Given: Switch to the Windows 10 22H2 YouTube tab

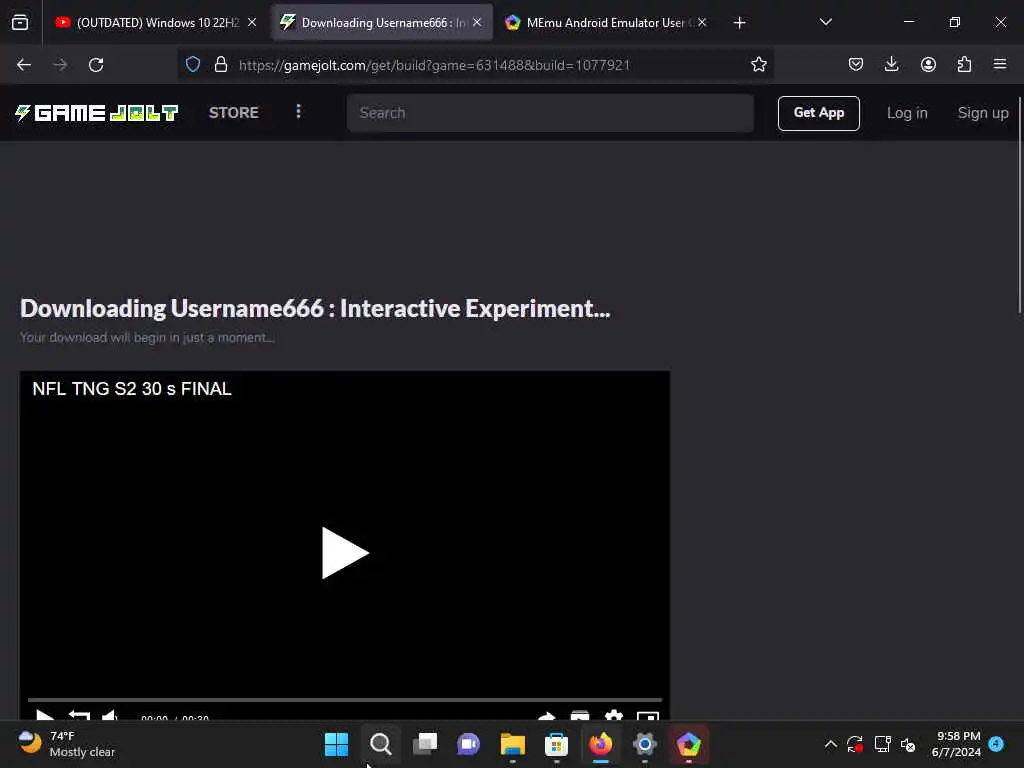Looking at the screenshot, I should (x=155, y=22).
